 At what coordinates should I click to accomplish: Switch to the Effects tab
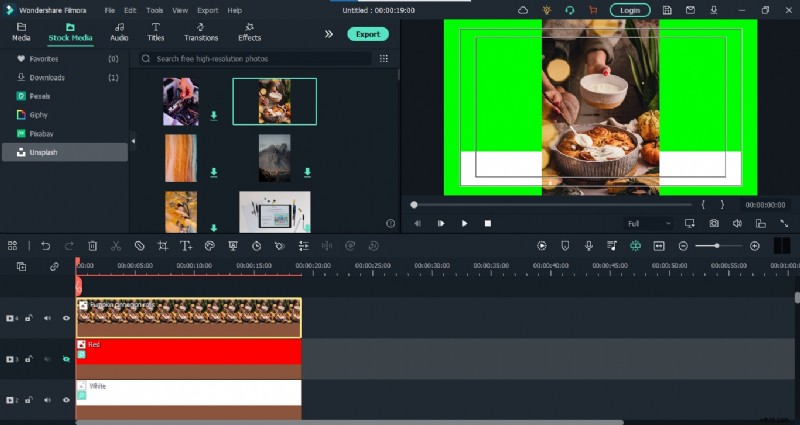pos(249,32)
